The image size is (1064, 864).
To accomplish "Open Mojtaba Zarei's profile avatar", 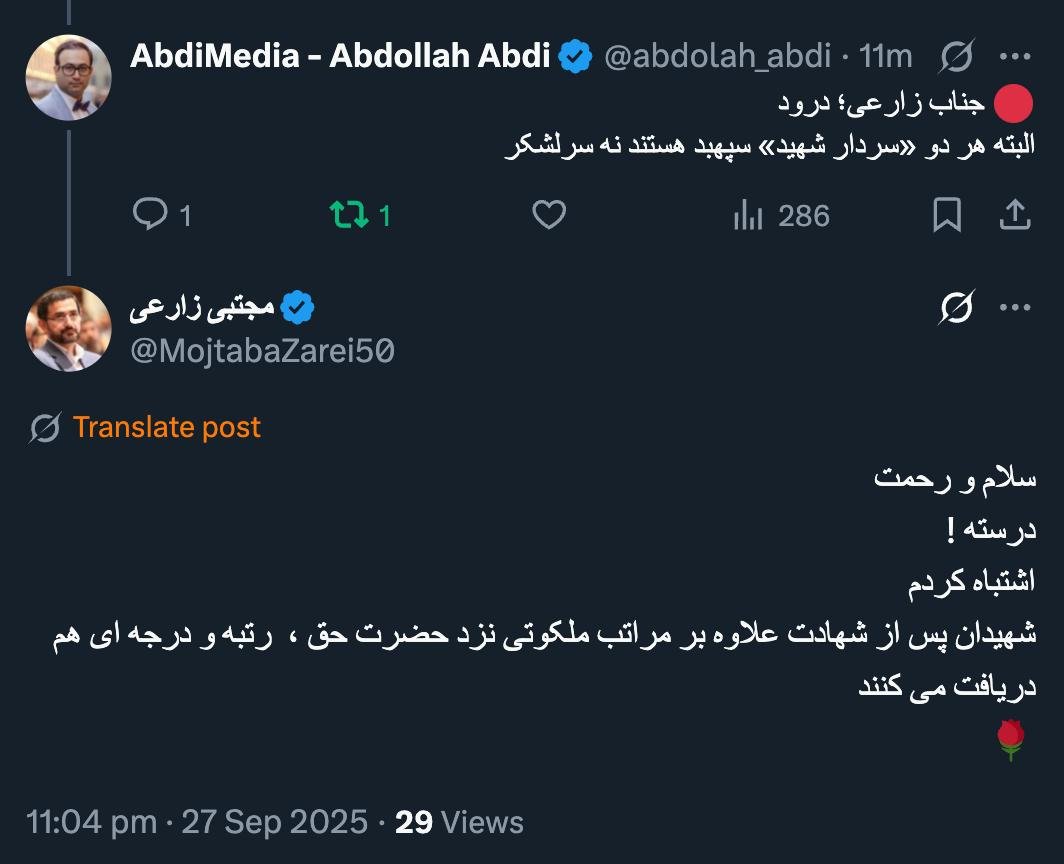I will [68, 329].
